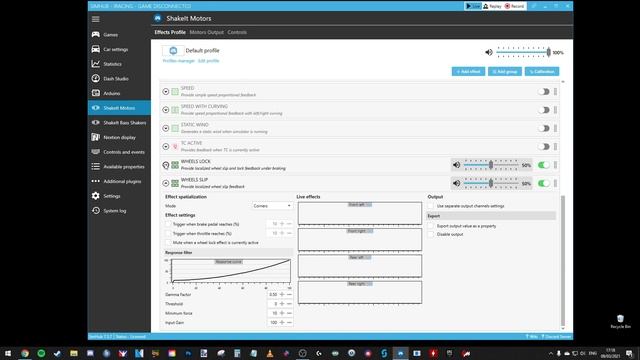640x360 pixels.
Task: Check the Disable output box
Action: (x=431, y=234)
